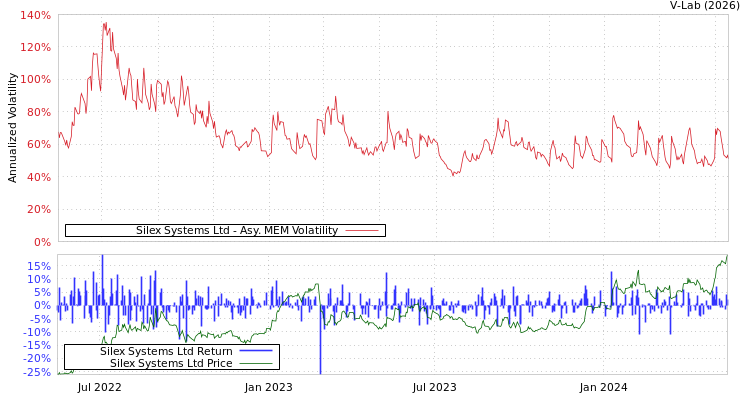Click the lowest volatility trough near 40%
This screenshot has width=750, height=400.
click(x=453, y=174)
